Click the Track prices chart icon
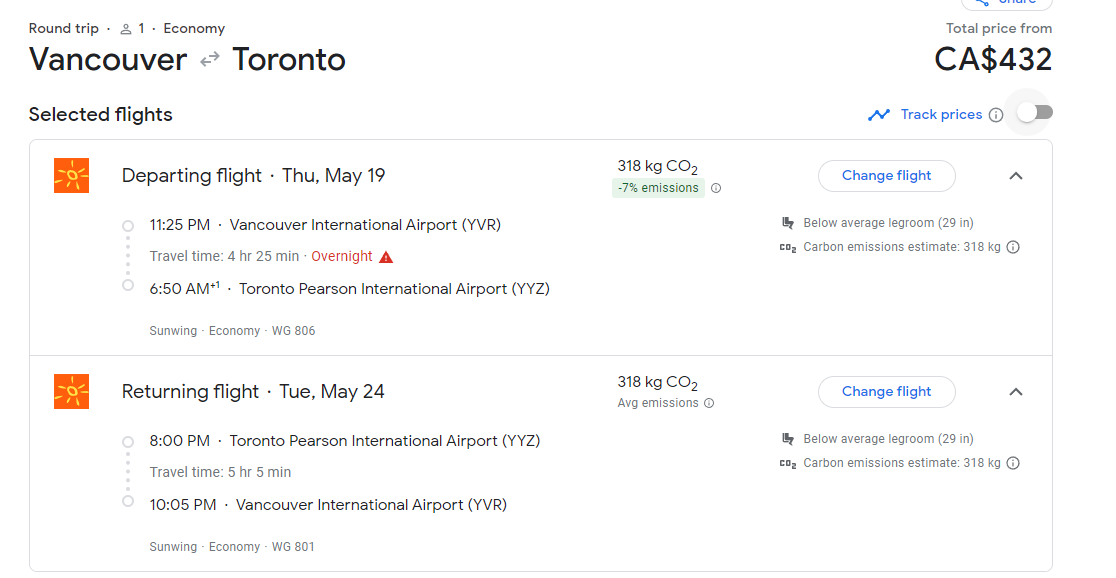Screen dimensions: 1116x578 pos(879,115)
